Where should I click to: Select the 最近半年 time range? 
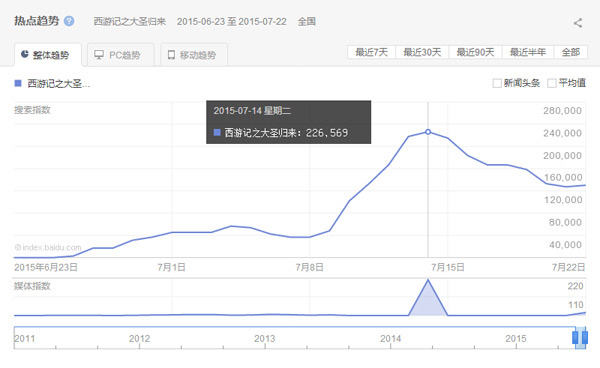(528, 52)
